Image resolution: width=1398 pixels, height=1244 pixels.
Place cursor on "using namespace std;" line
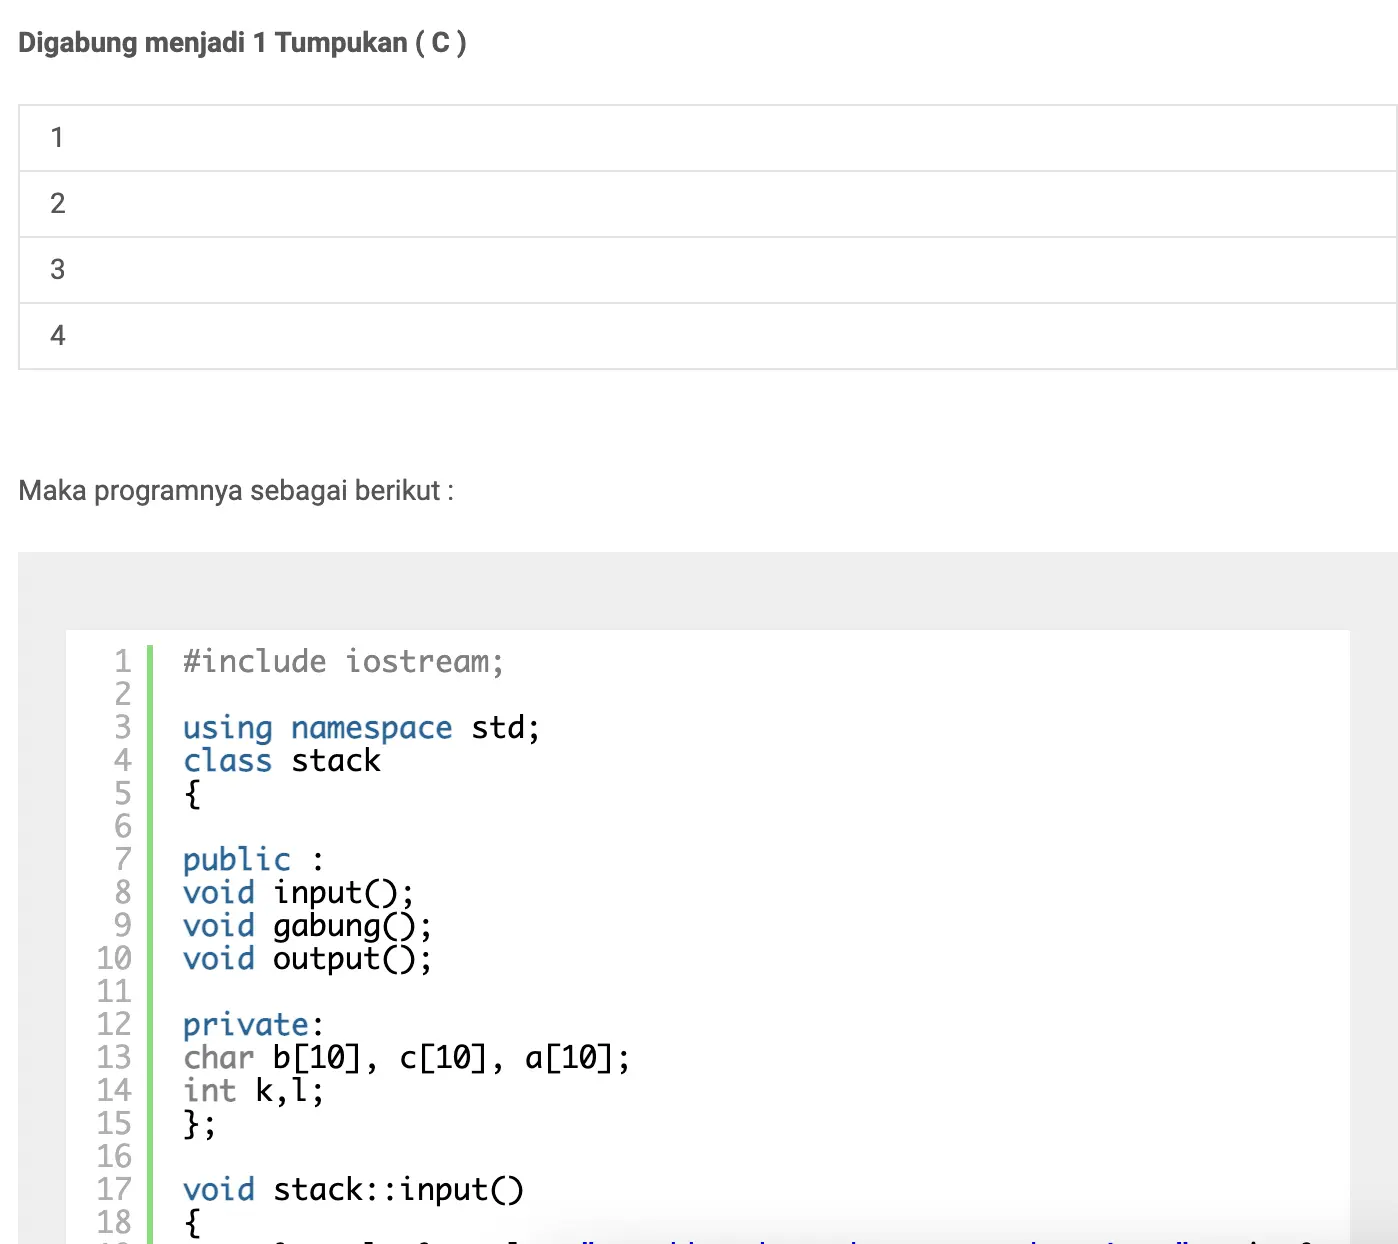361,728
